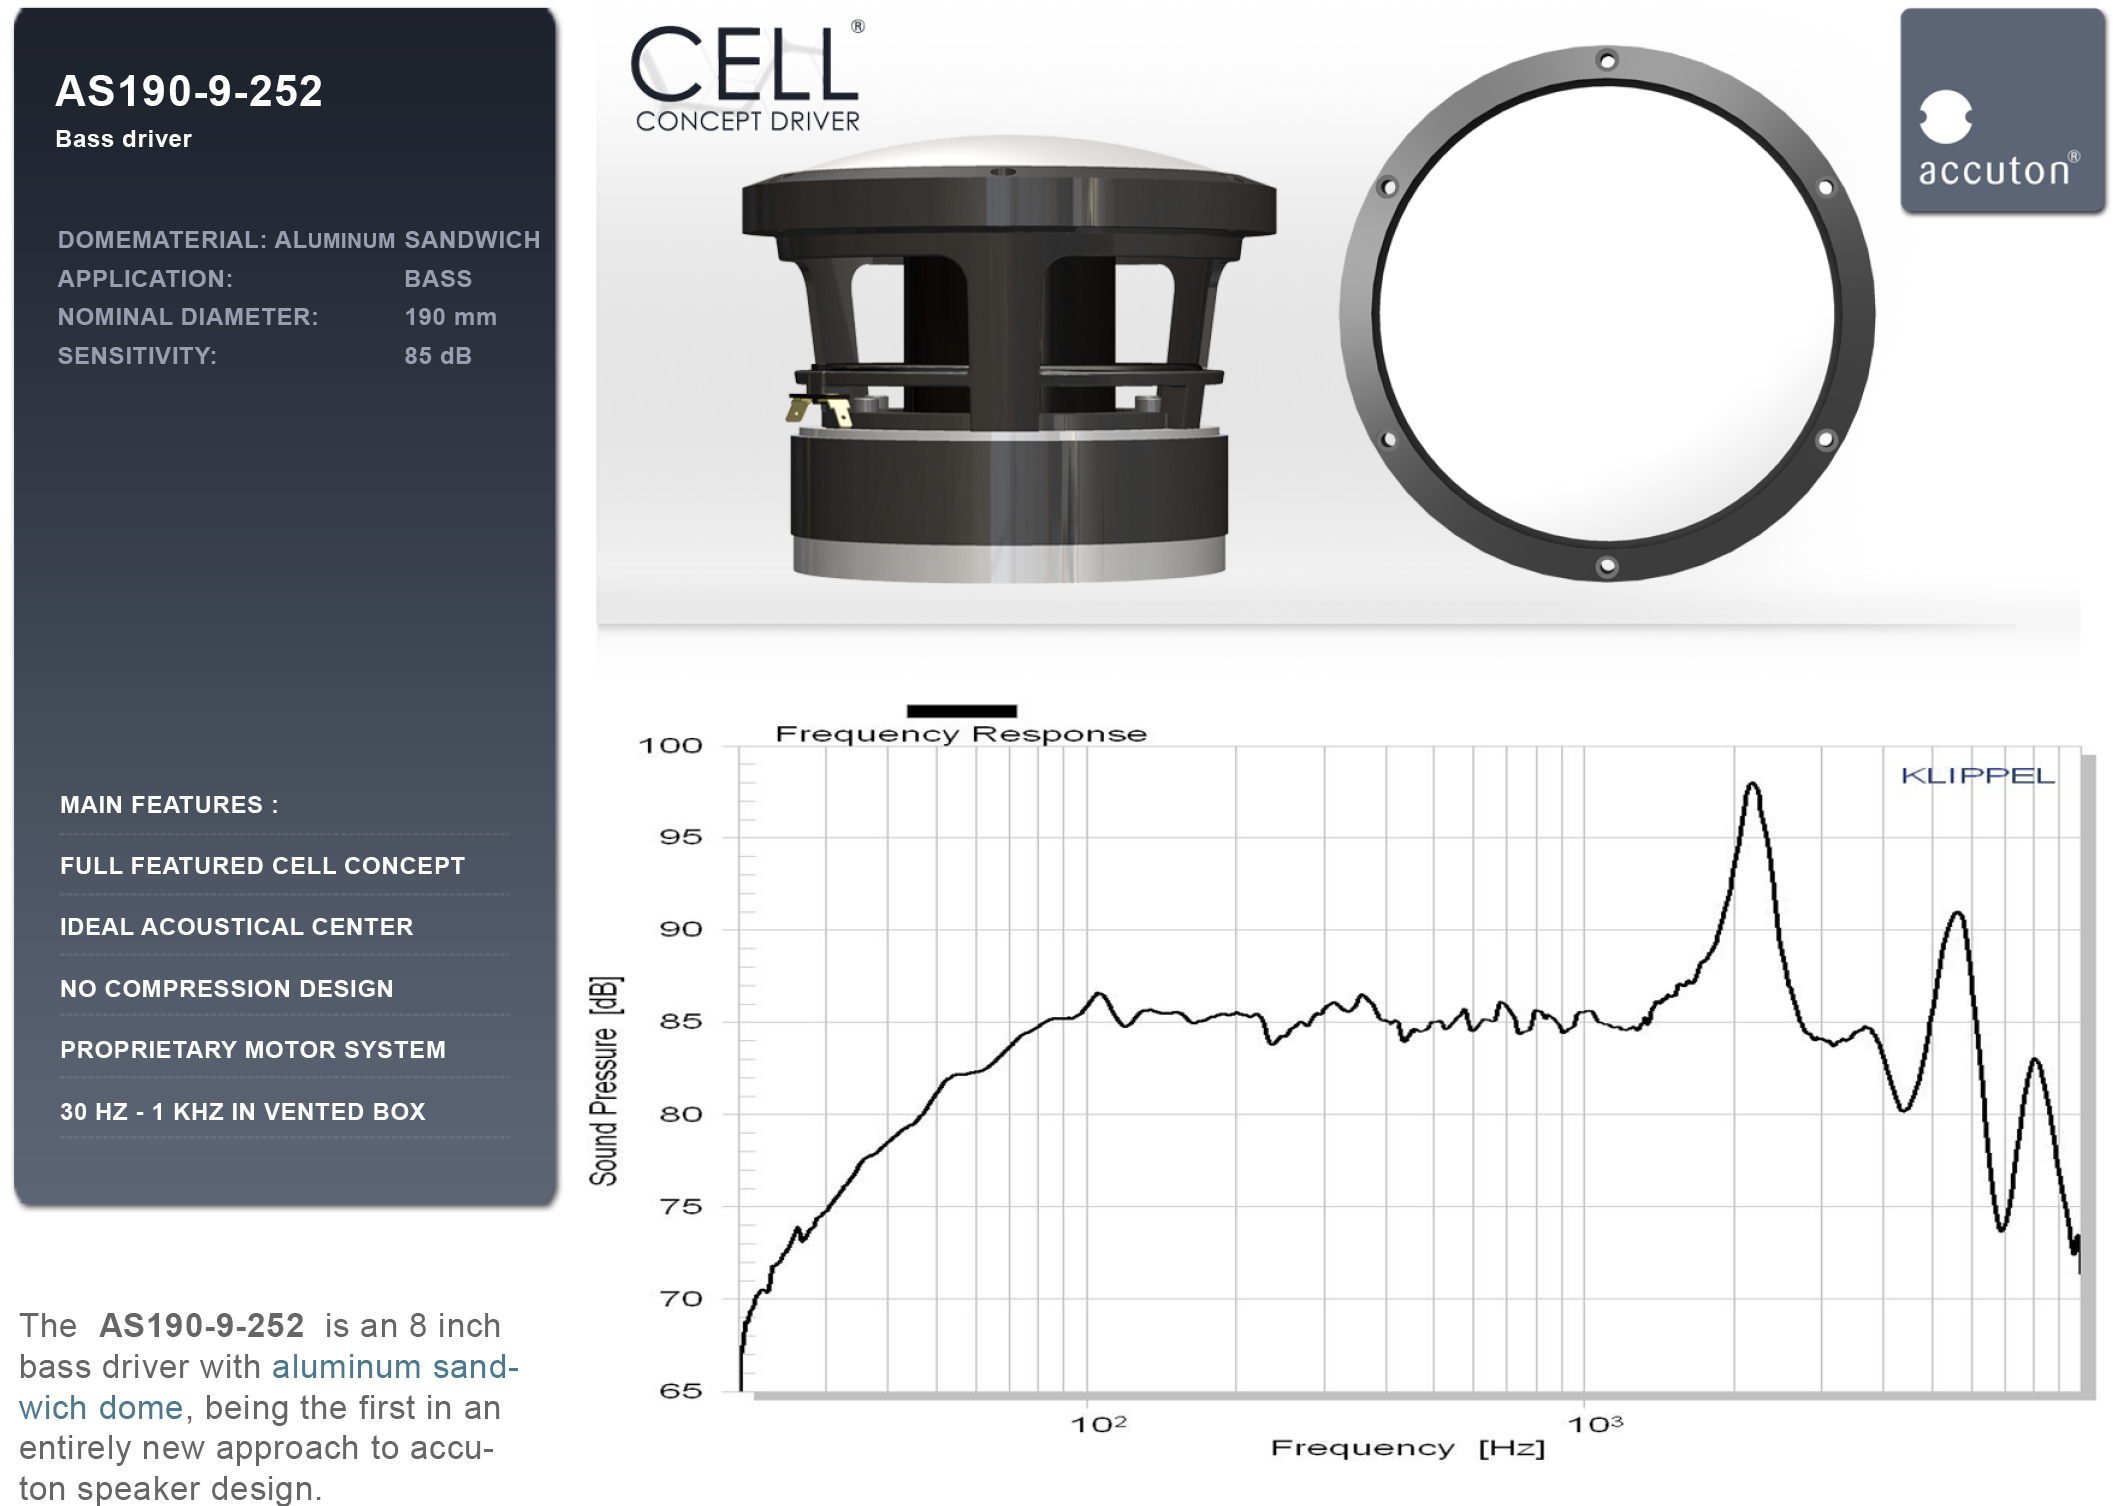Select the large AS190-9-252 heading
Screen dimensions: 2114x1506
click(x=189, y=91)
